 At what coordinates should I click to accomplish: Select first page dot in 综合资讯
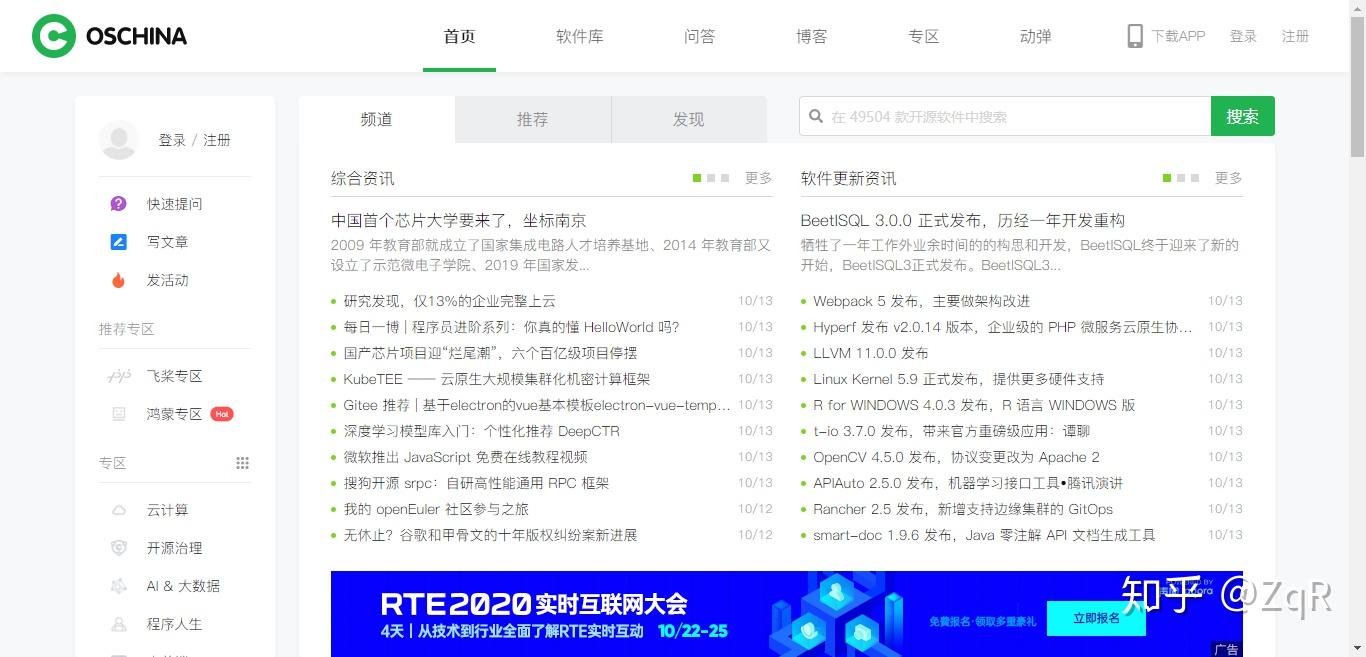[x=697, y=178]
